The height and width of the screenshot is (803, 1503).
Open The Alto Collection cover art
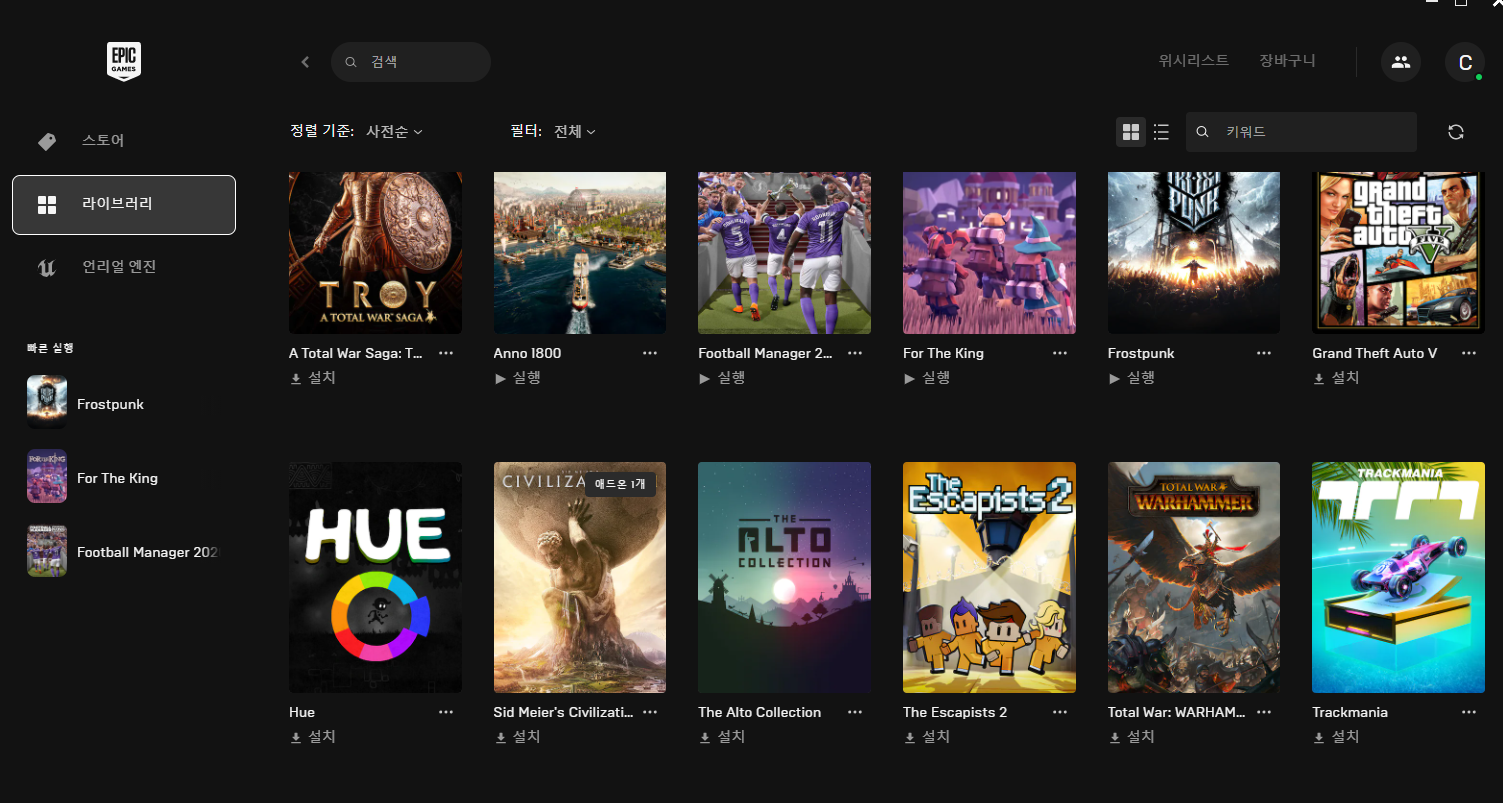pyautogui.click(x=784, y=577)
